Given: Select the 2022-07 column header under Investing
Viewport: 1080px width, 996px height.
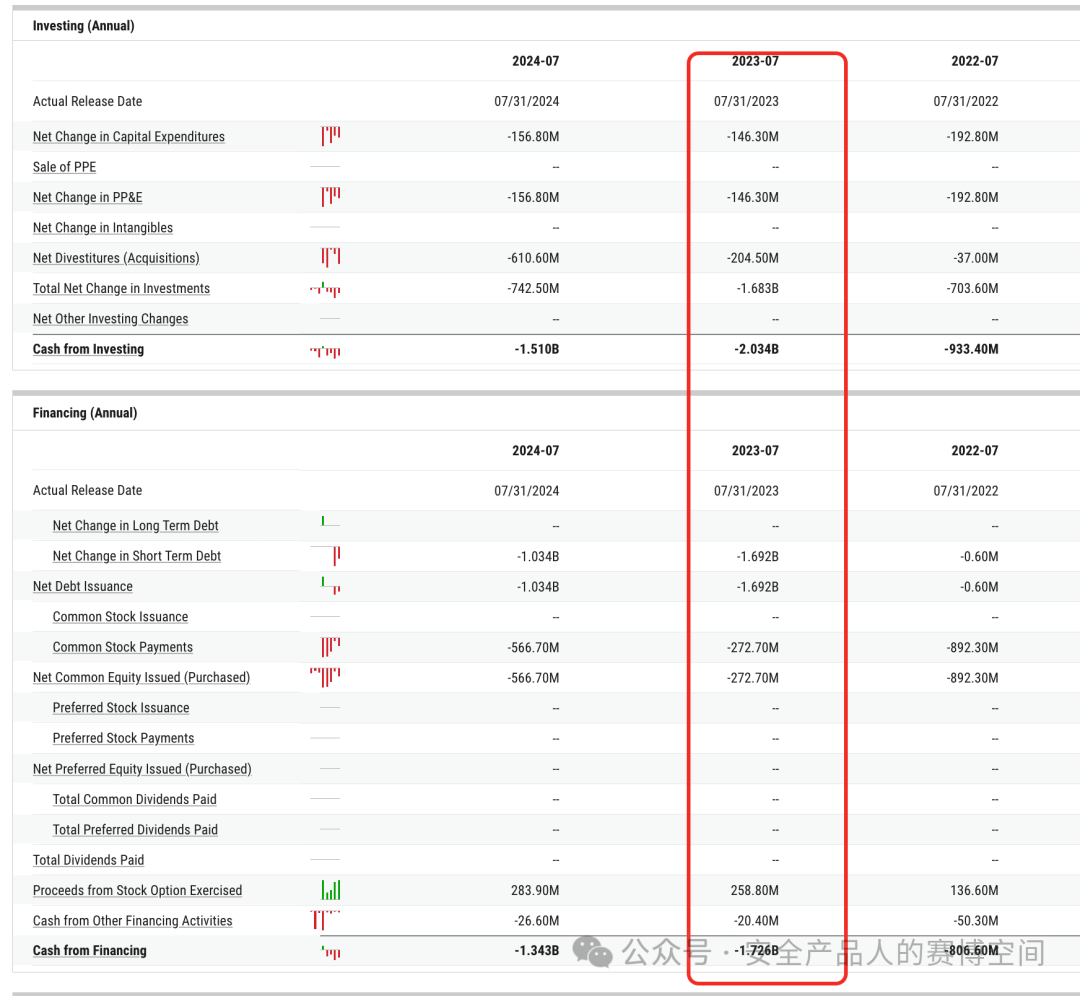Looking at the screenshot, I should 975,61.
